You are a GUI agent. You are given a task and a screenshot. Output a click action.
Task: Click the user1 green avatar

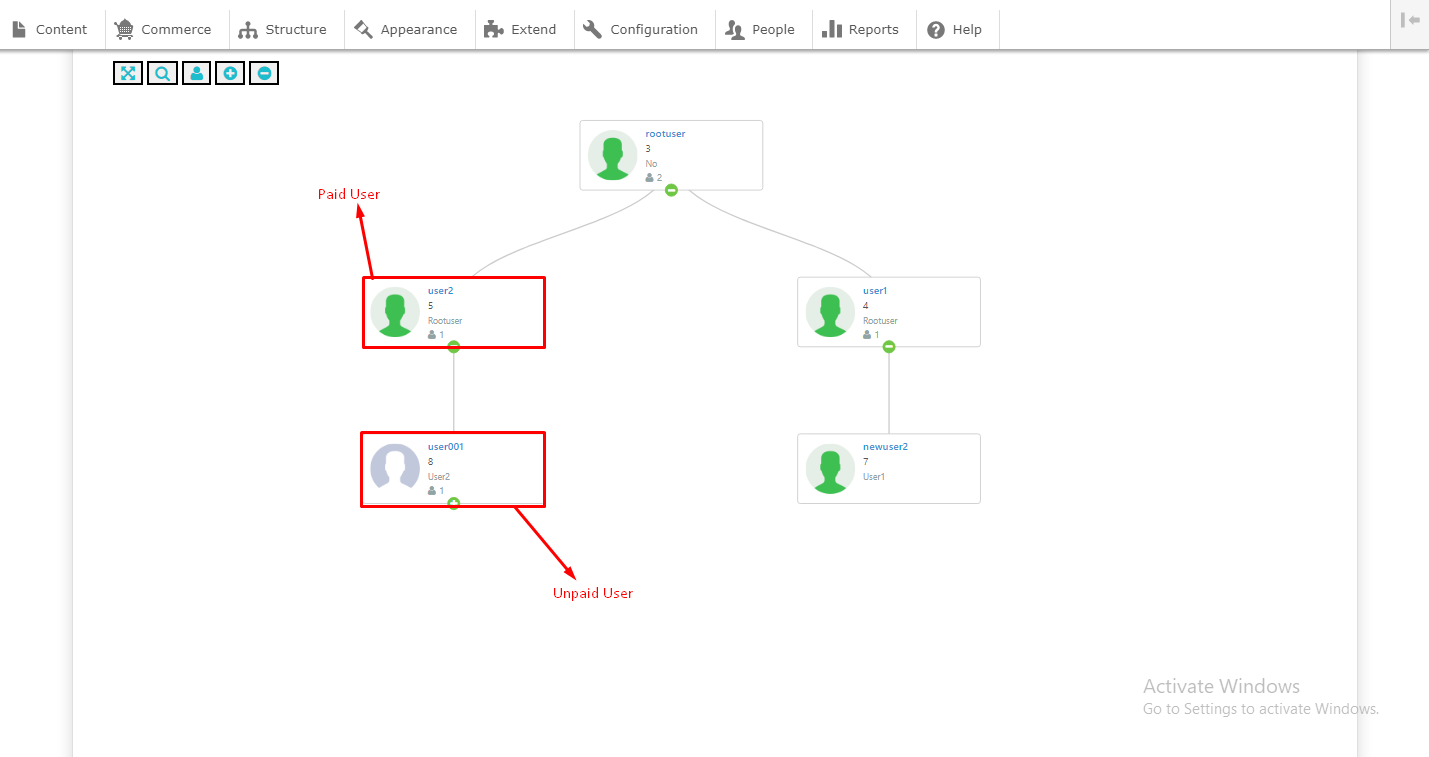[830, 312]
